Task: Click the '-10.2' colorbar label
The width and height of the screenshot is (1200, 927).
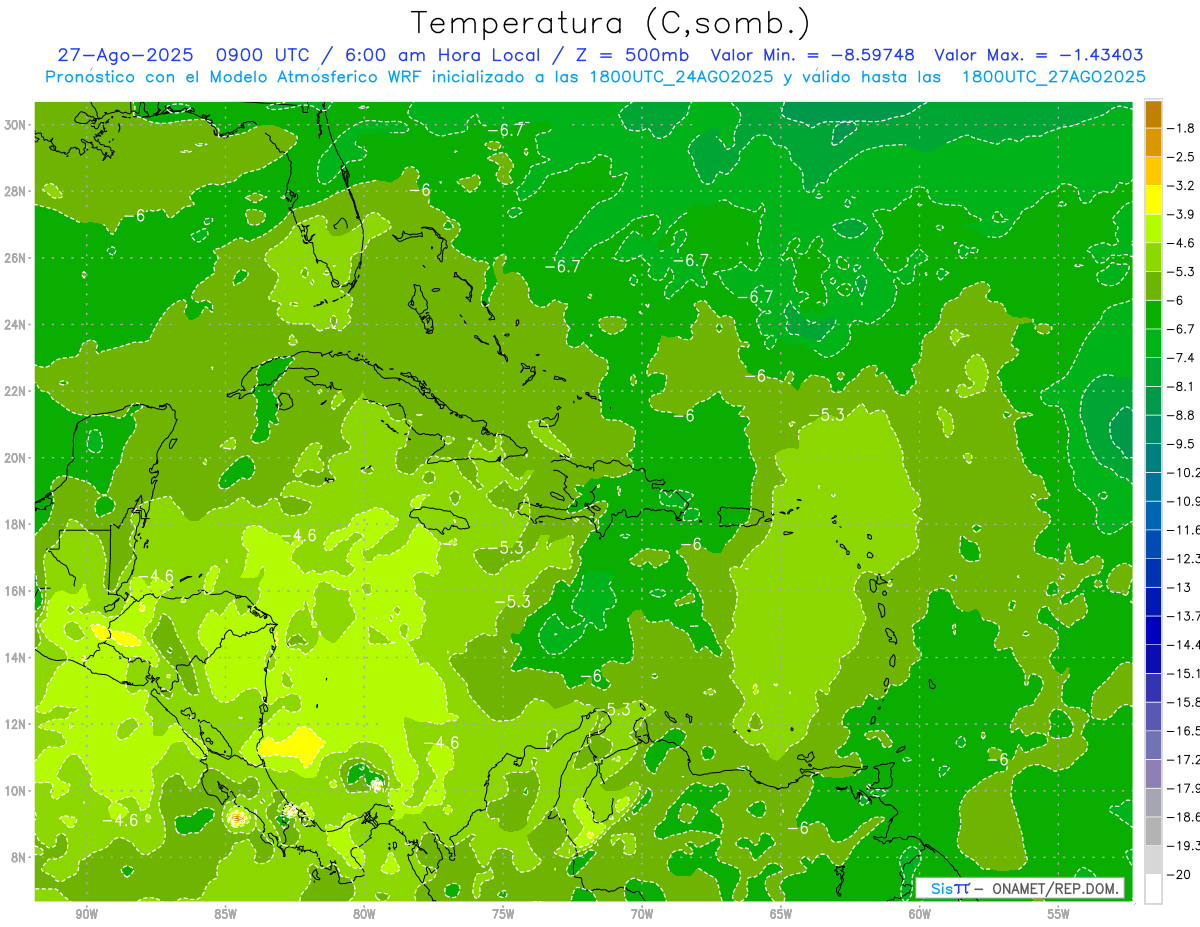Action: tap(1184, 473)
